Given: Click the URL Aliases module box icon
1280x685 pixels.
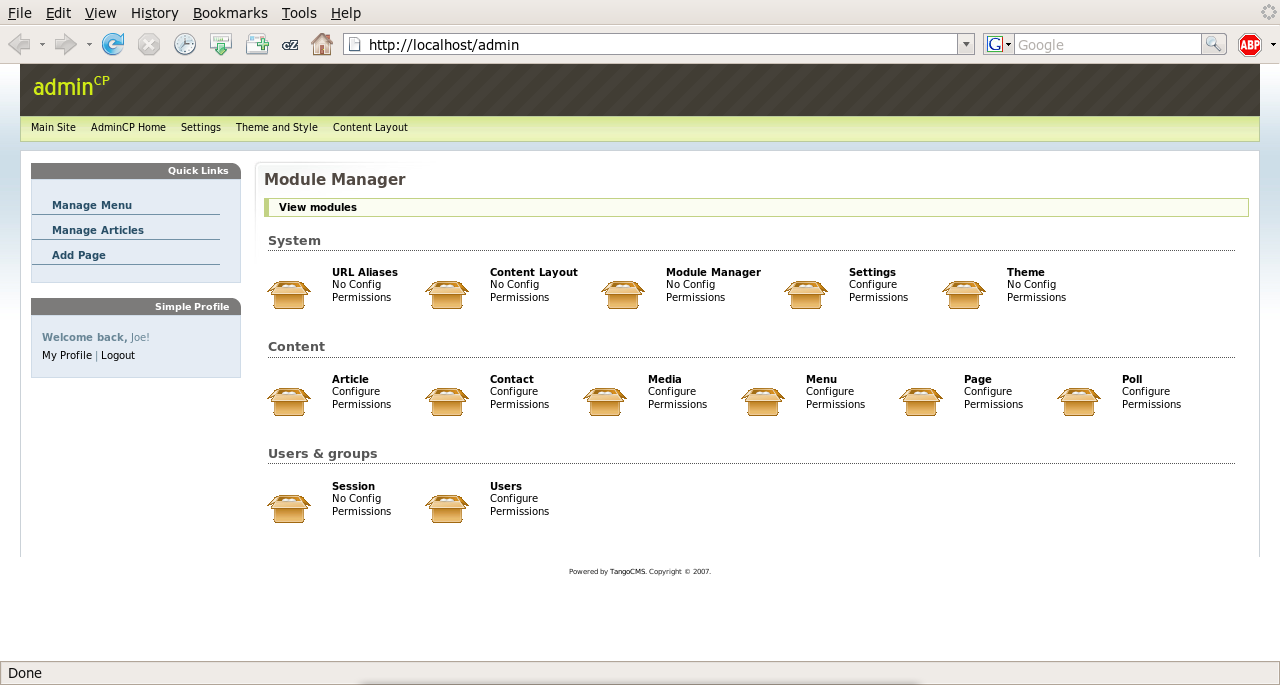Looking at the screenshot, I should pyautogui.click(x=289, y=294).
